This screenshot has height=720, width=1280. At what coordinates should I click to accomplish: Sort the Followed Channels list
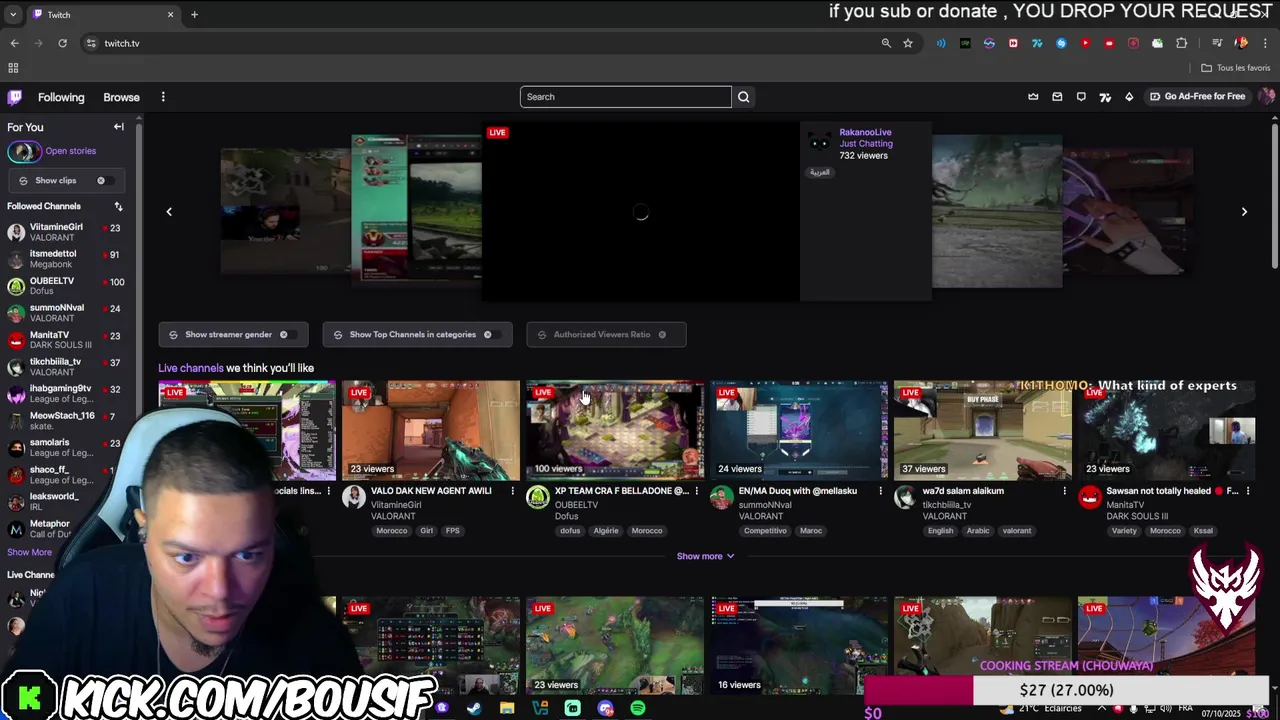(118, 206)
